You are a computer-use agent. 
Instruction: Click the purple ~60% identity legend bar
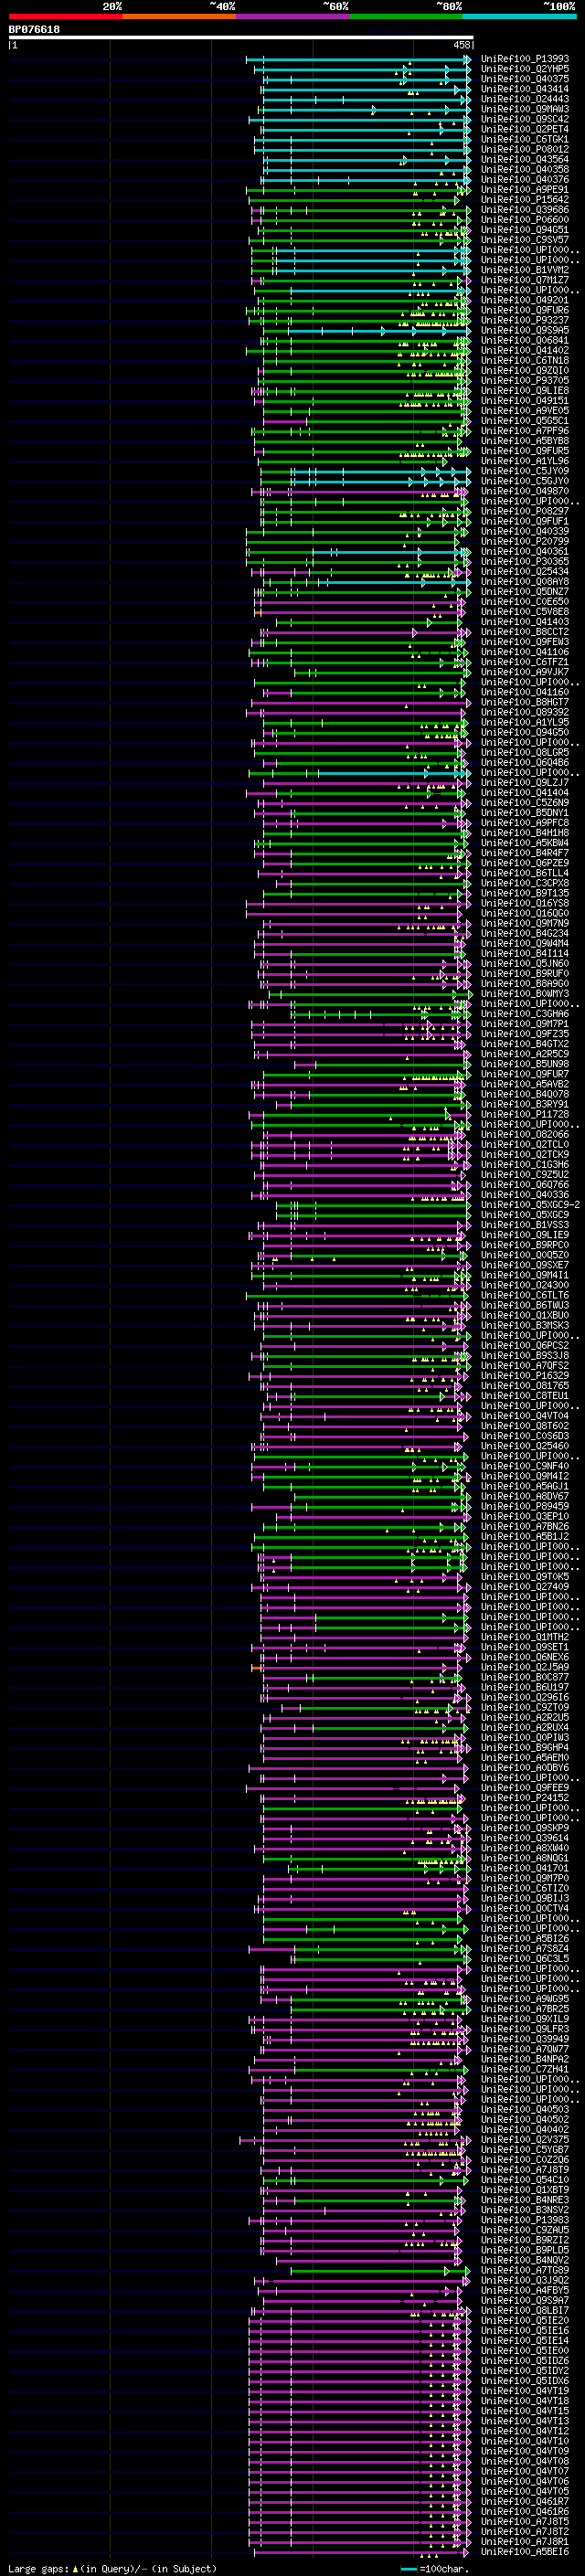[x=293, y=17]
